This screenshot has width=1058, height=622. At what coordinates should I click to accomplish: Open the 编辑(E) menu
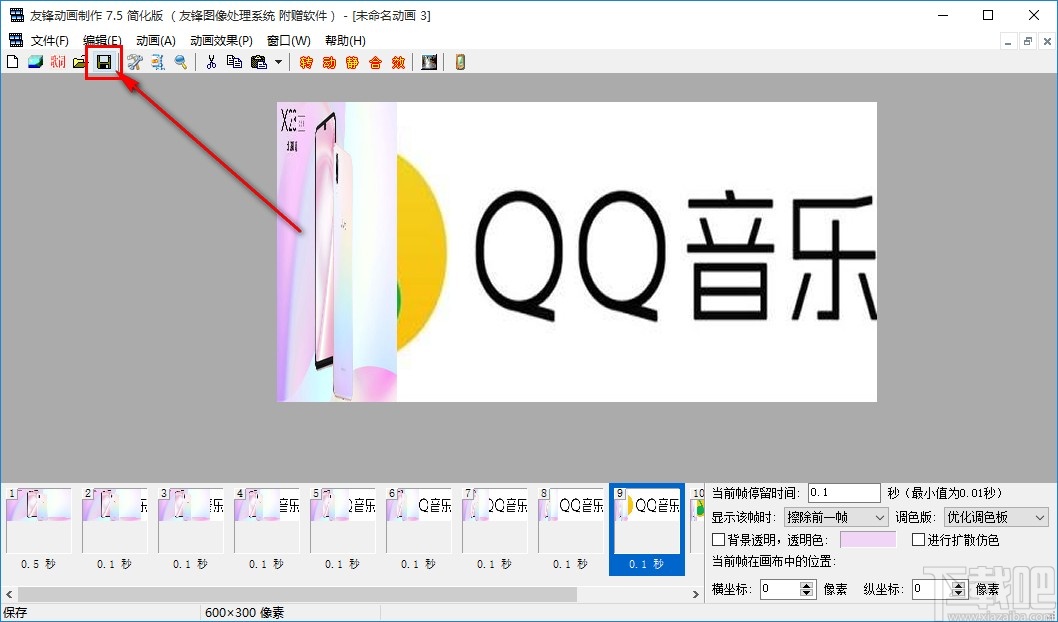coord(103,40)
